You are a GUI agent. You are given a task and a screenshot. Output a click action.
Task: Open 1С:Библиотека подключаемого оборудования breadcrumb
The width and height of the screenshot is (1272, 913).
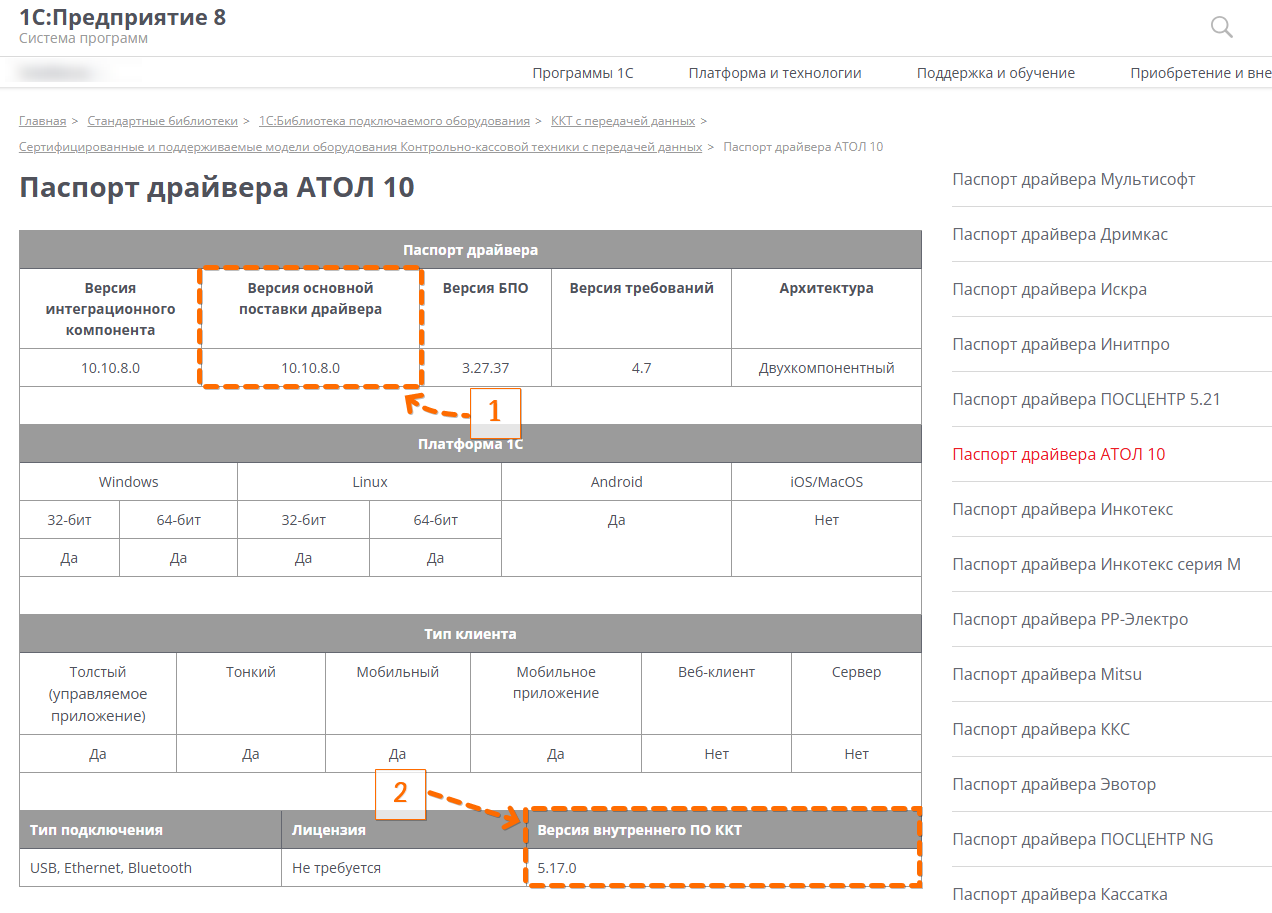[394, 121]
